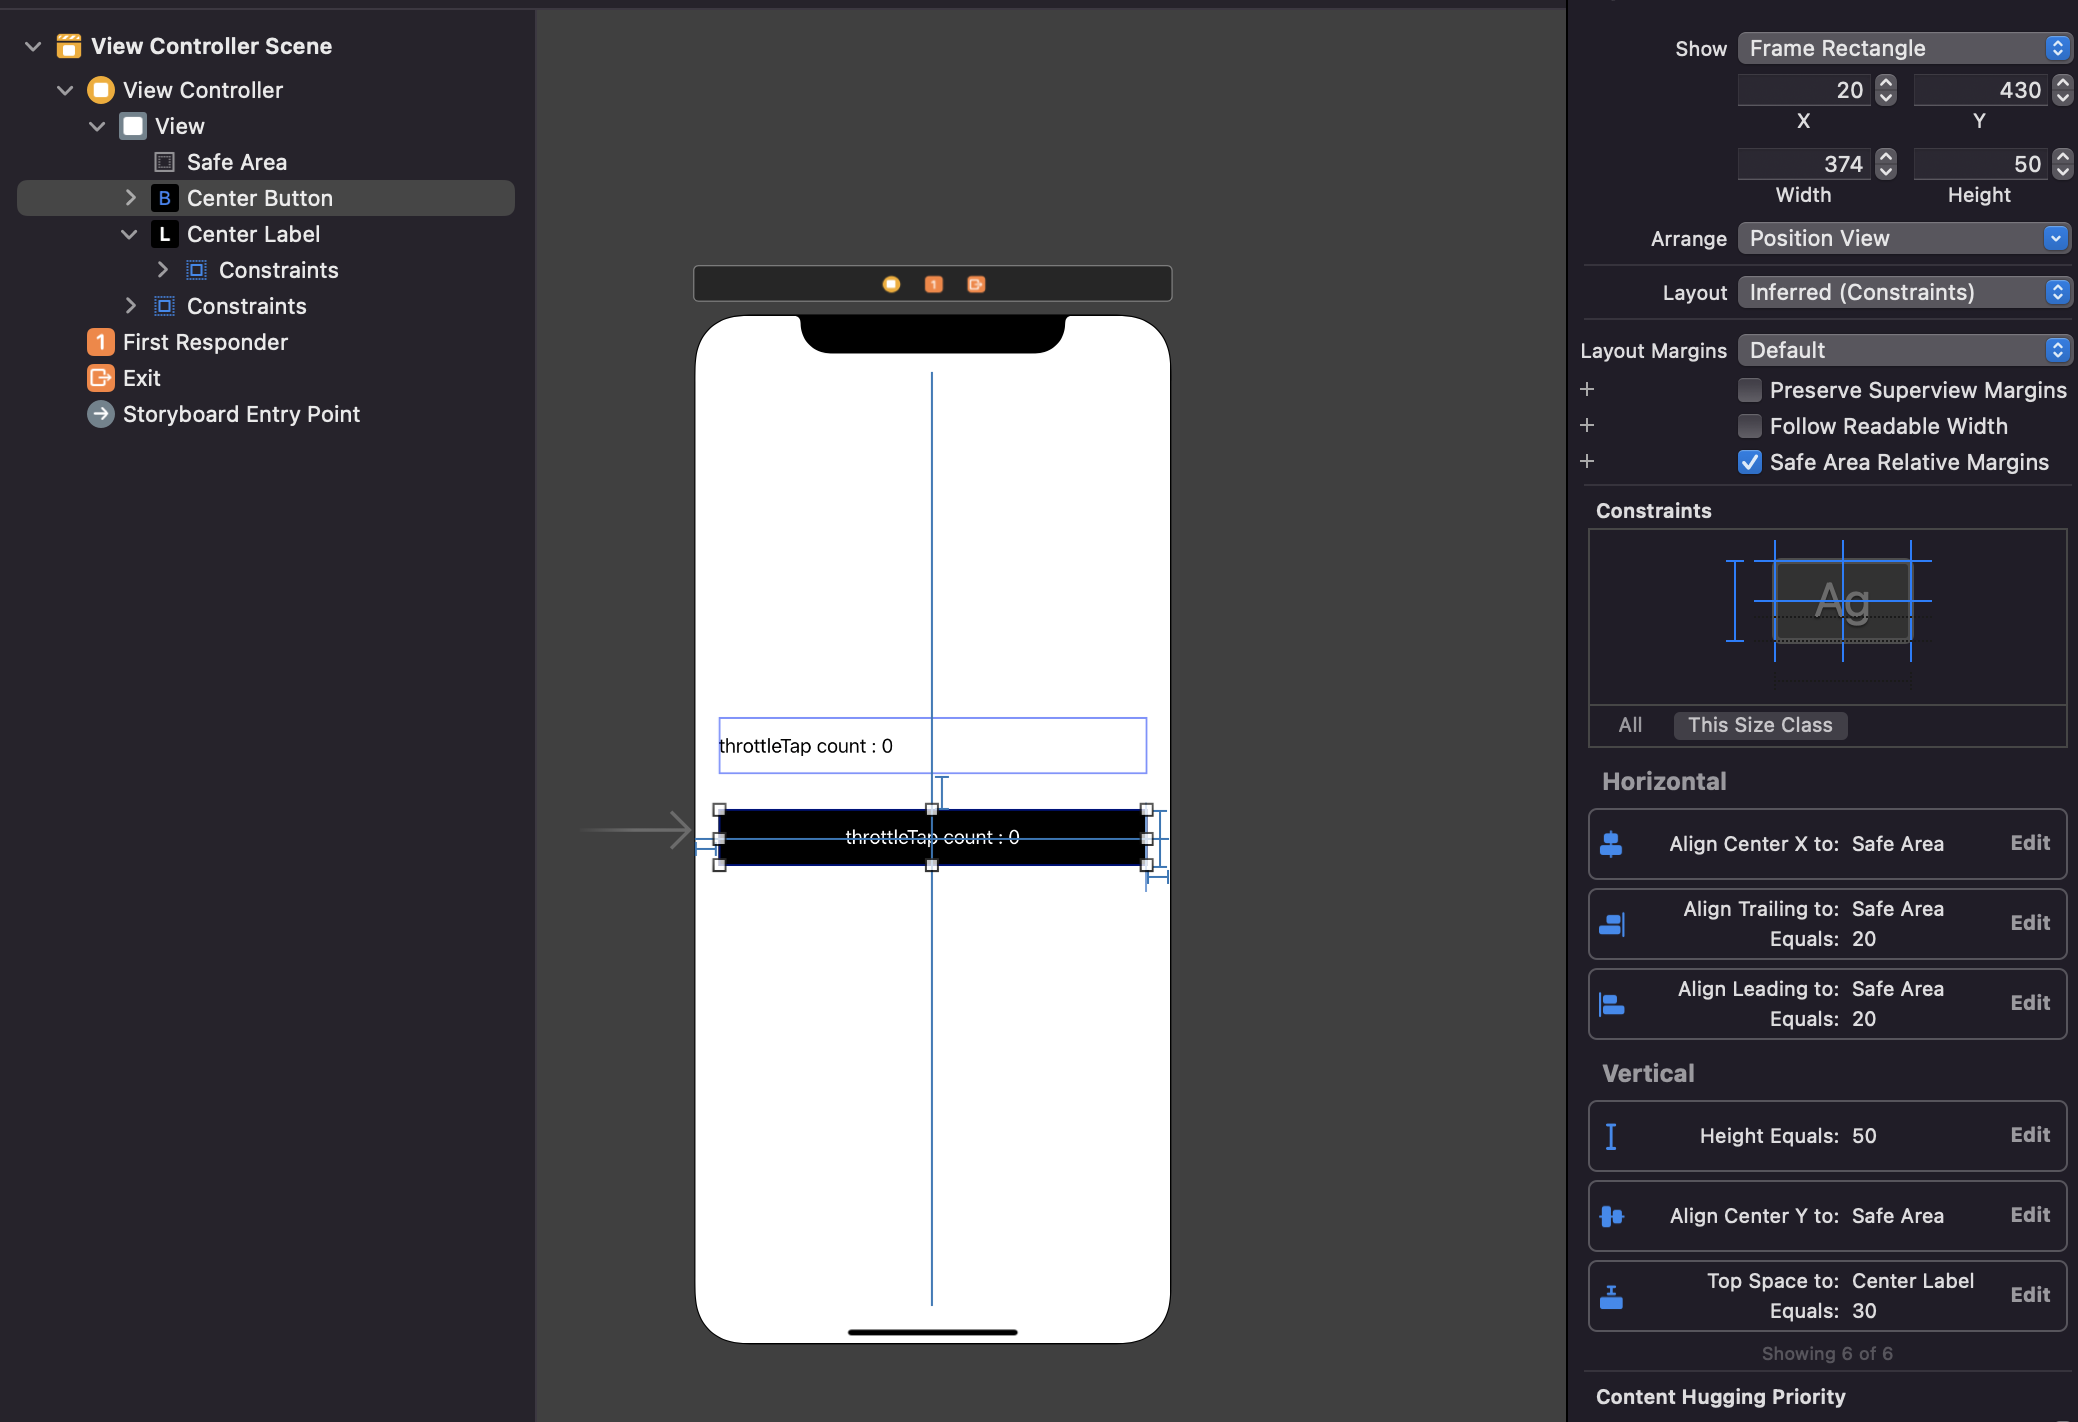This screenshot has width=2078, height=1422.
Task: Increment the Width stepper
Action: click(1886, 156)
